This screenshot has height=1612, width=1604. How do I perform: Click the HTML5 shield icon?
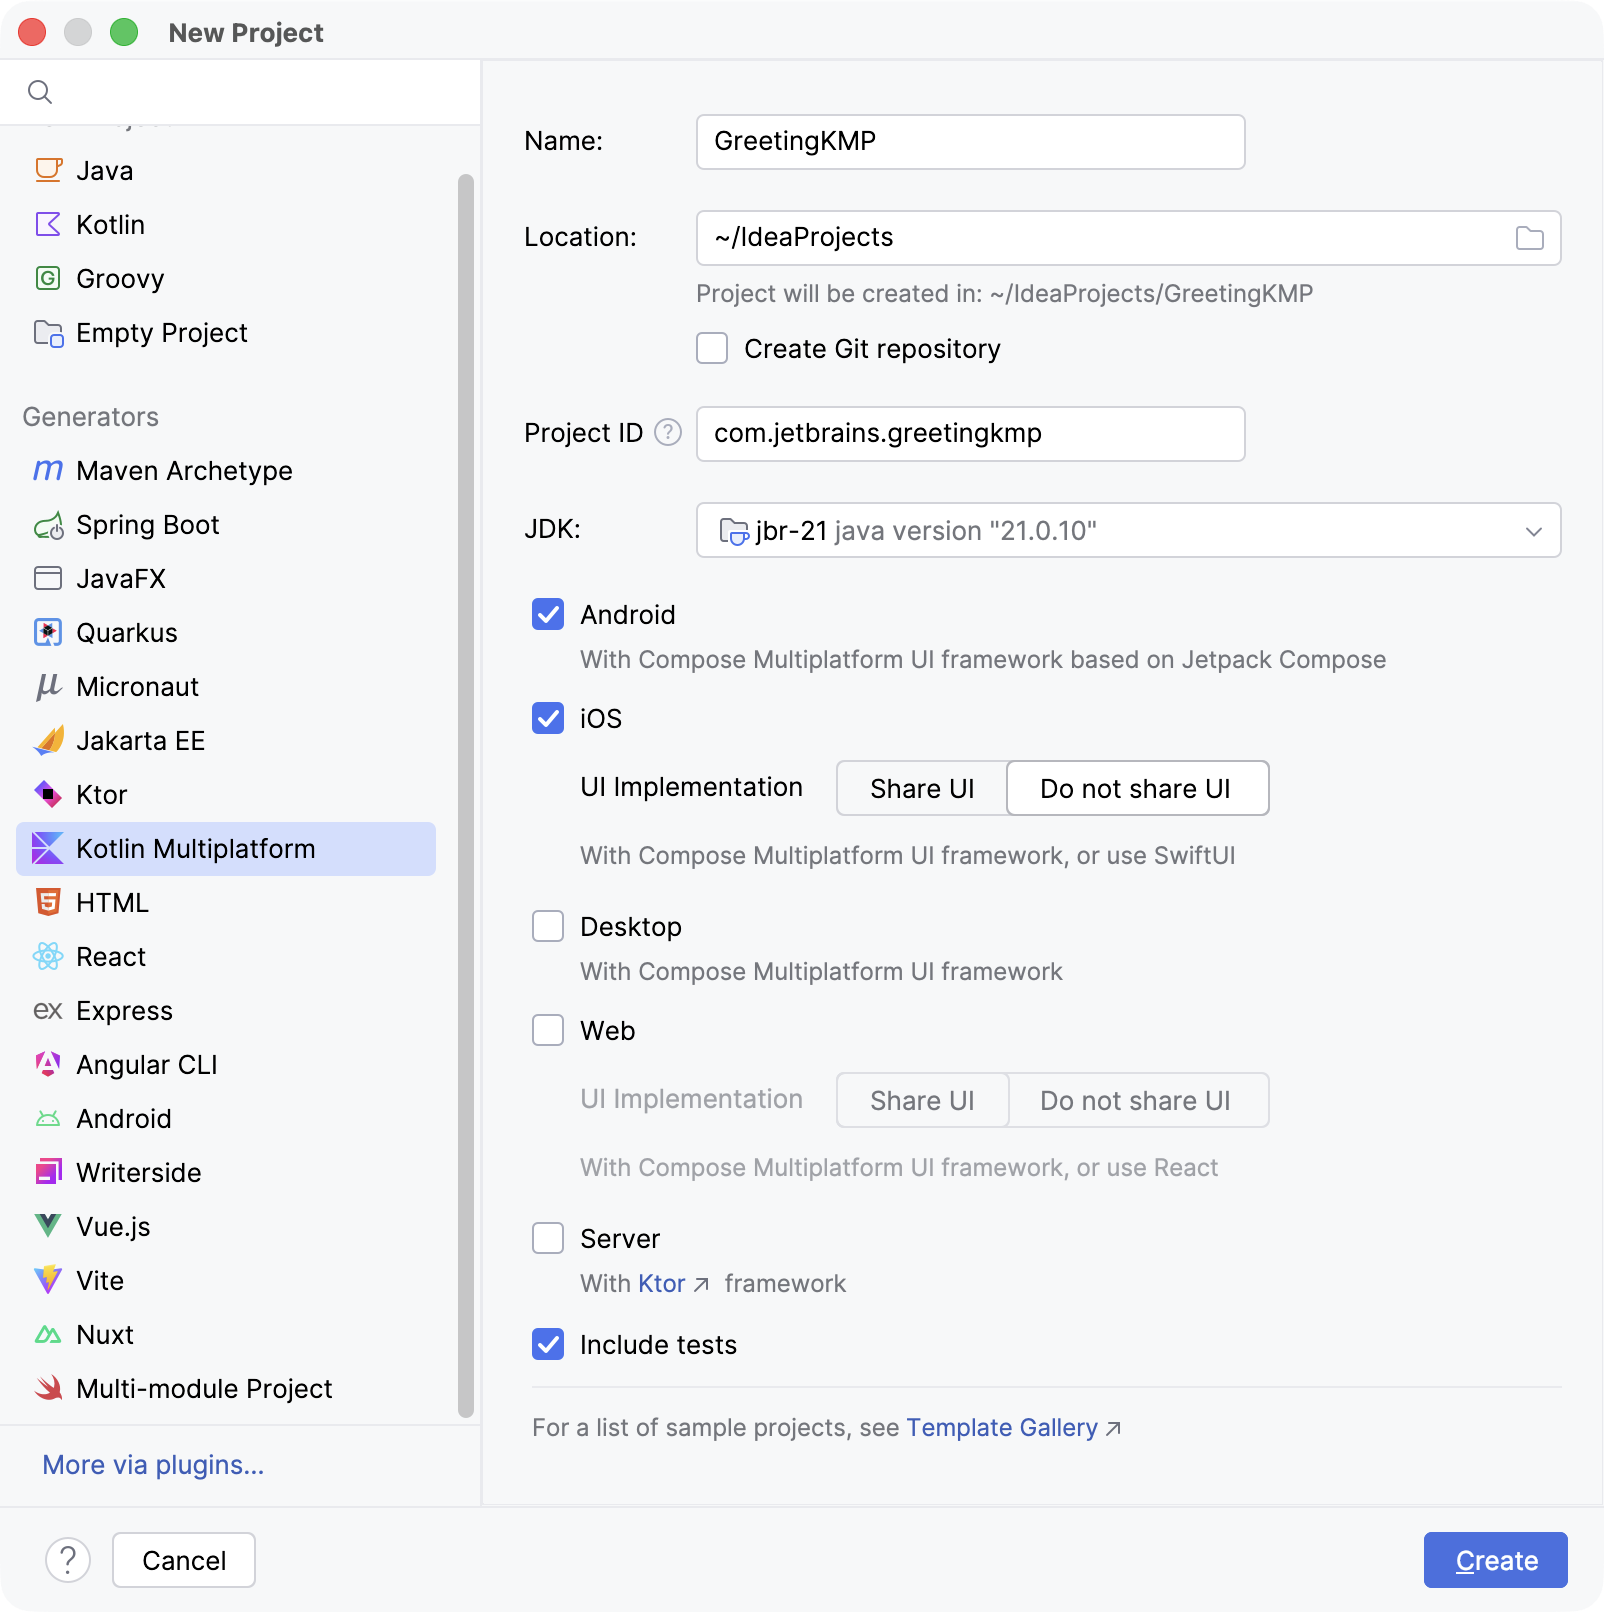[48, 902]
